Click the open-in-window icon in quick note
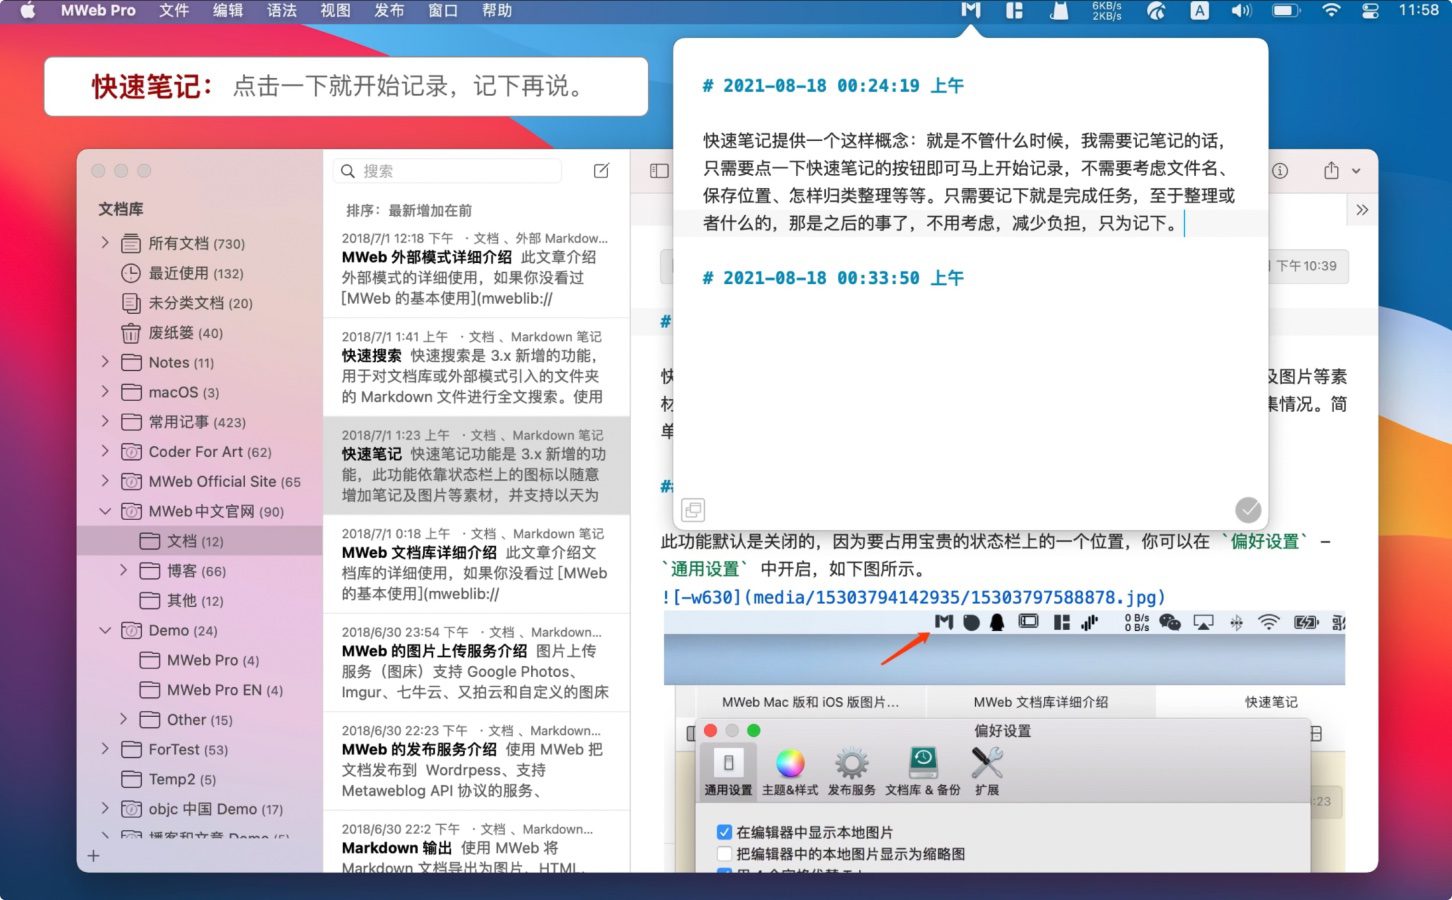Screen dimensions: 1452x900 (693, 510)
